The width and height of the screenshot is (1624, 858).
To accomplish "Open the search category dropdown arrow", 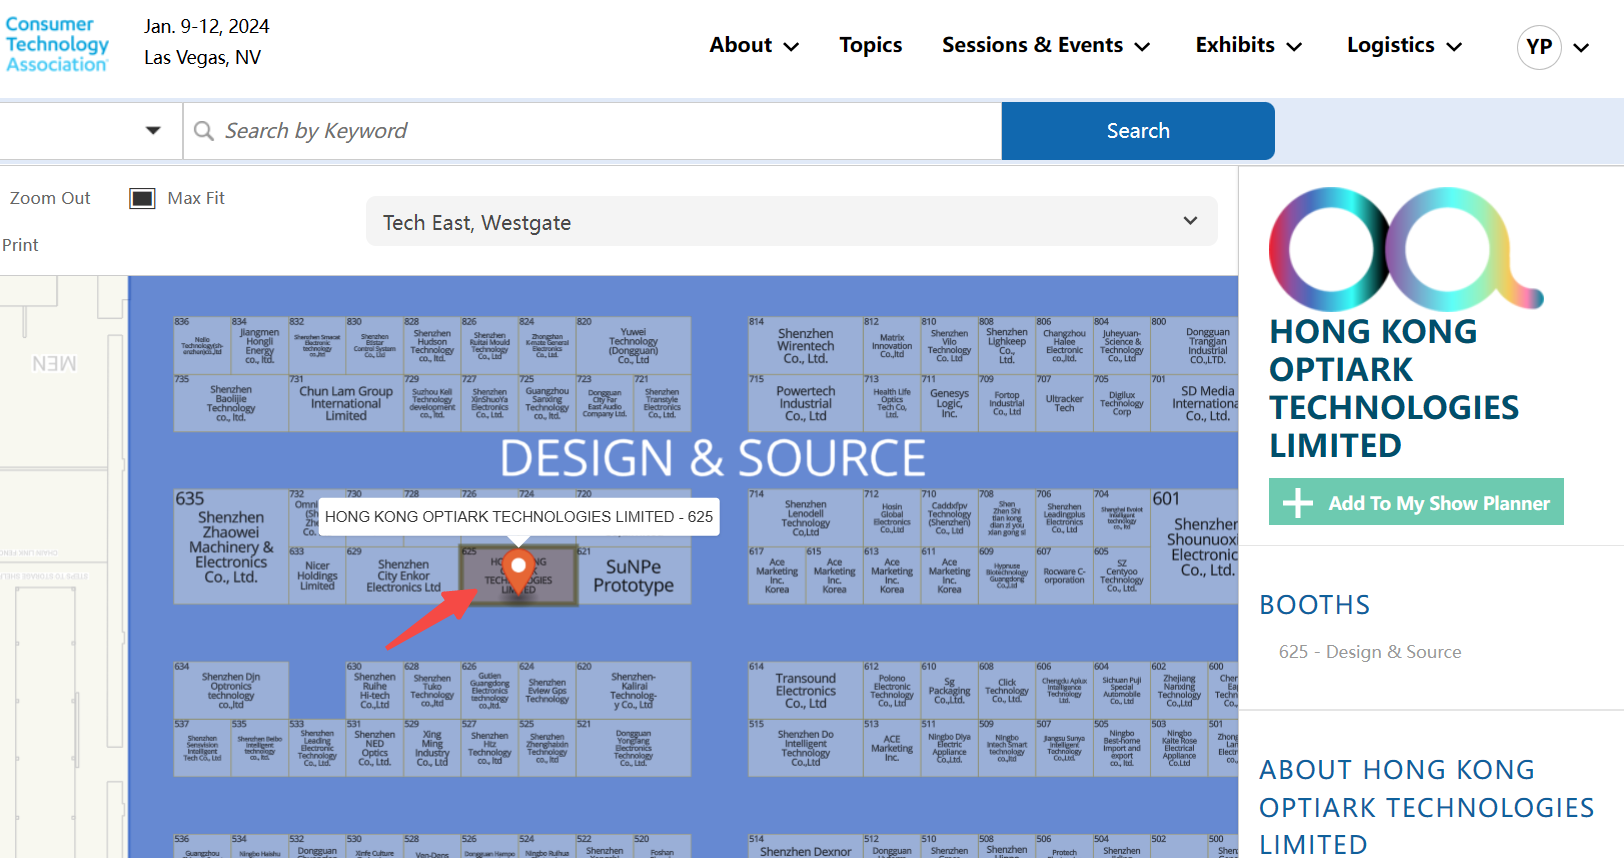I will tap(153, 131).
